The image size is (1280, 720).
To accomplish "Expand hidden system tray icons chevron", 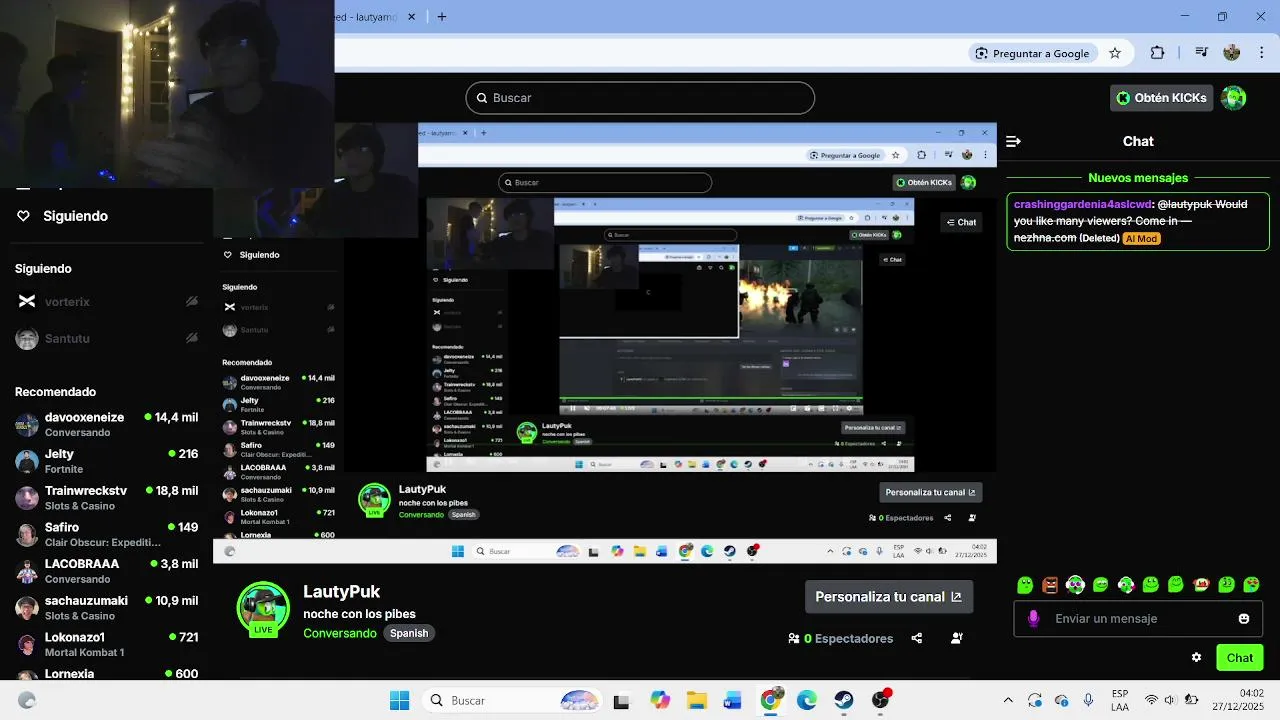I will (x=1008, y=701).
